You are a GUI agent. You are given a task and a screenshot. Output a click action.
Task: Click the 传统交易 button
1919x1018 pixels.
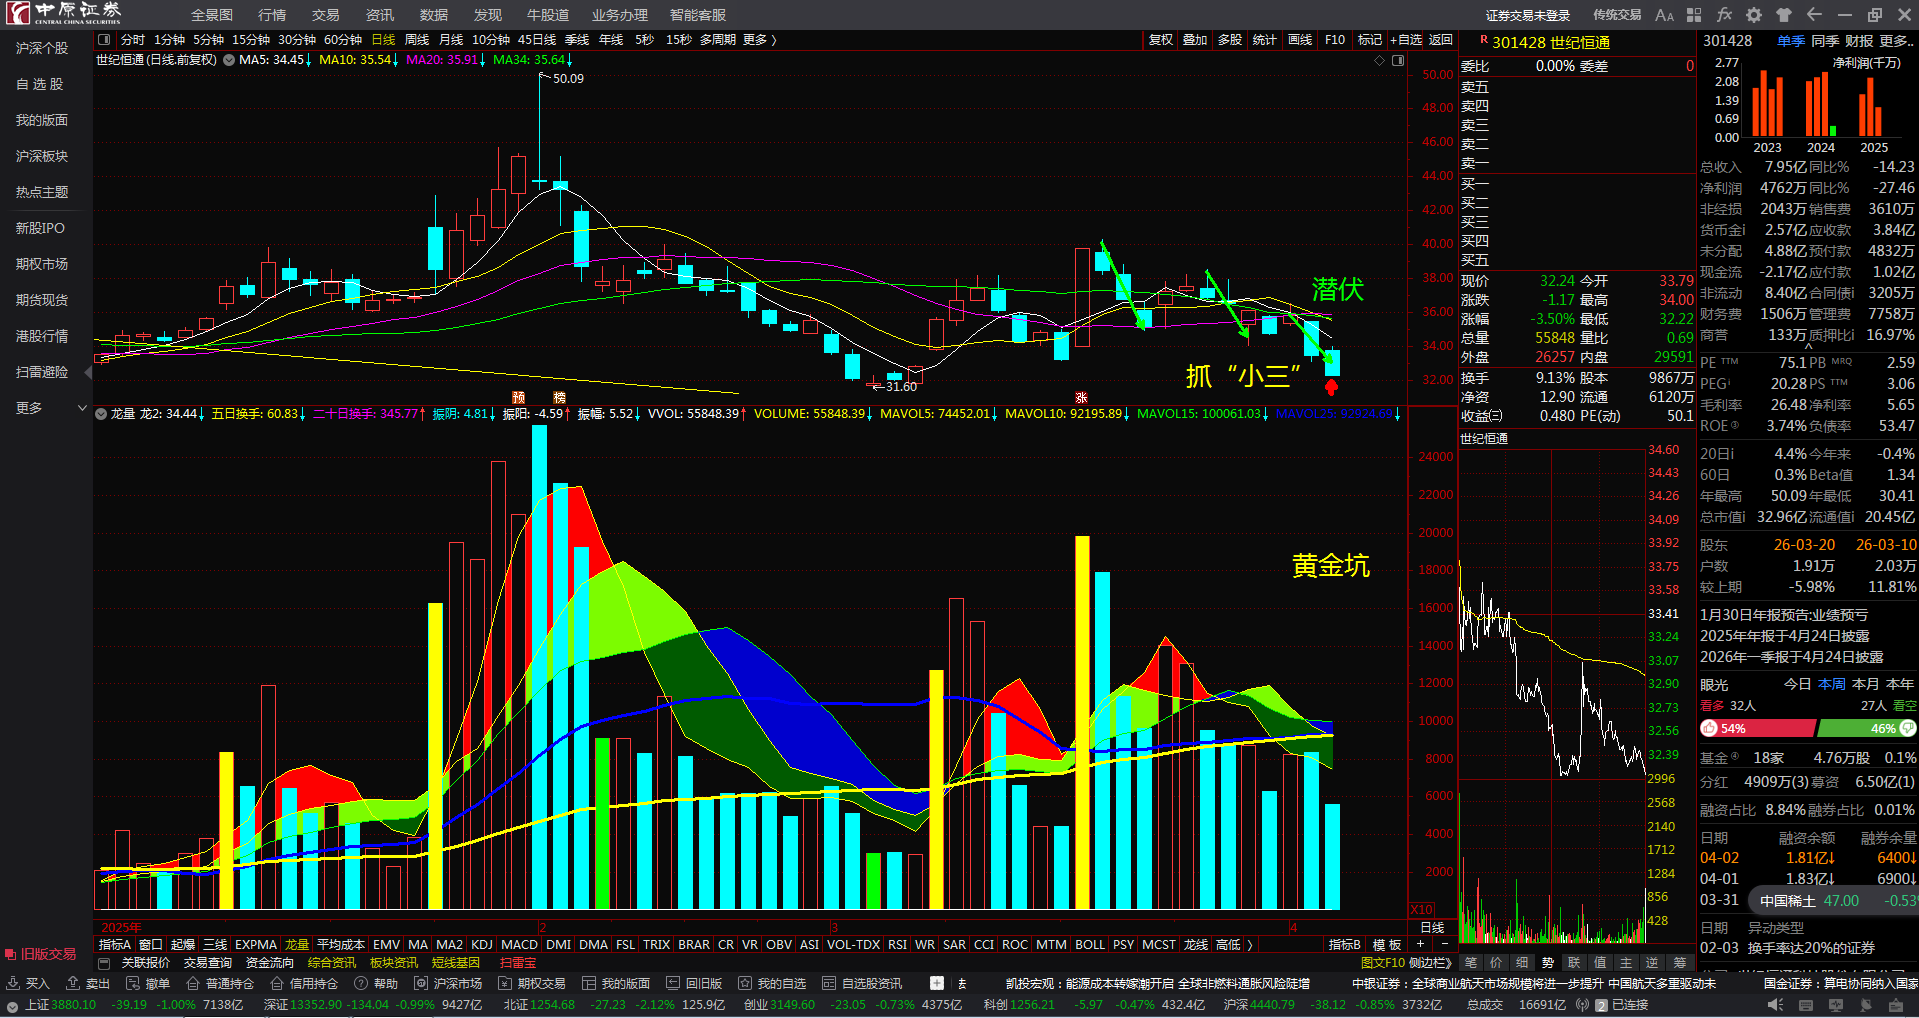[x=1617, y=15]
